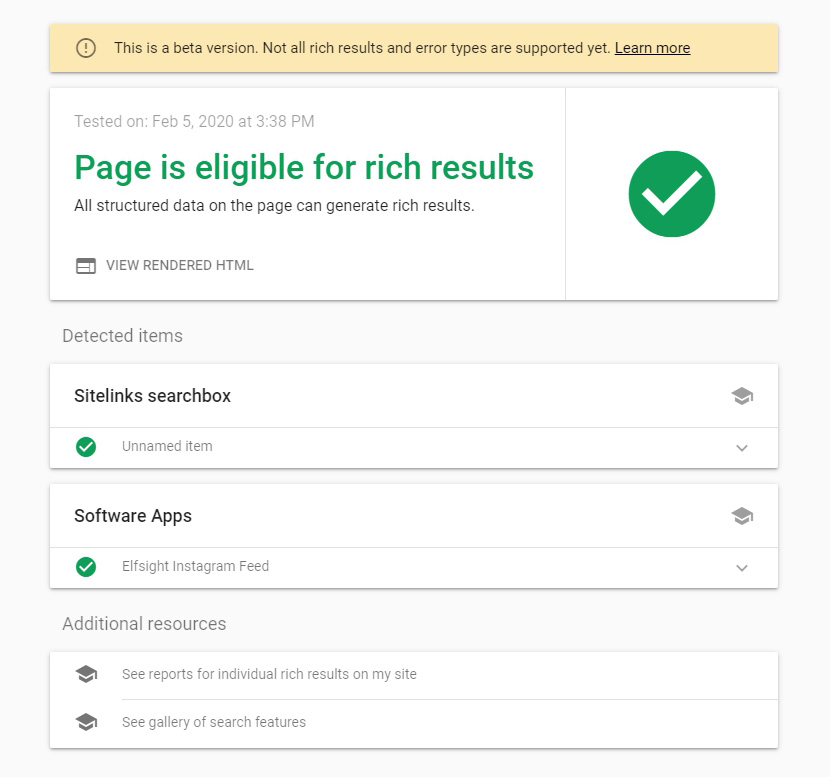Expand the Unnamed item details chevron
The image size is (830, 777).
click(742, 448)
